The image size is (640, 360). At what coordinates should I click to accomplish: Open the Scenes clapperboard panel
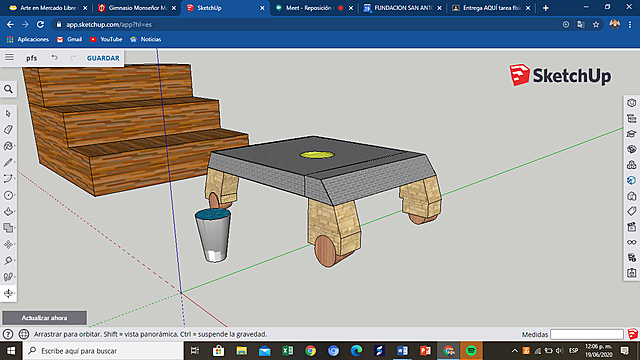(631, 227)
